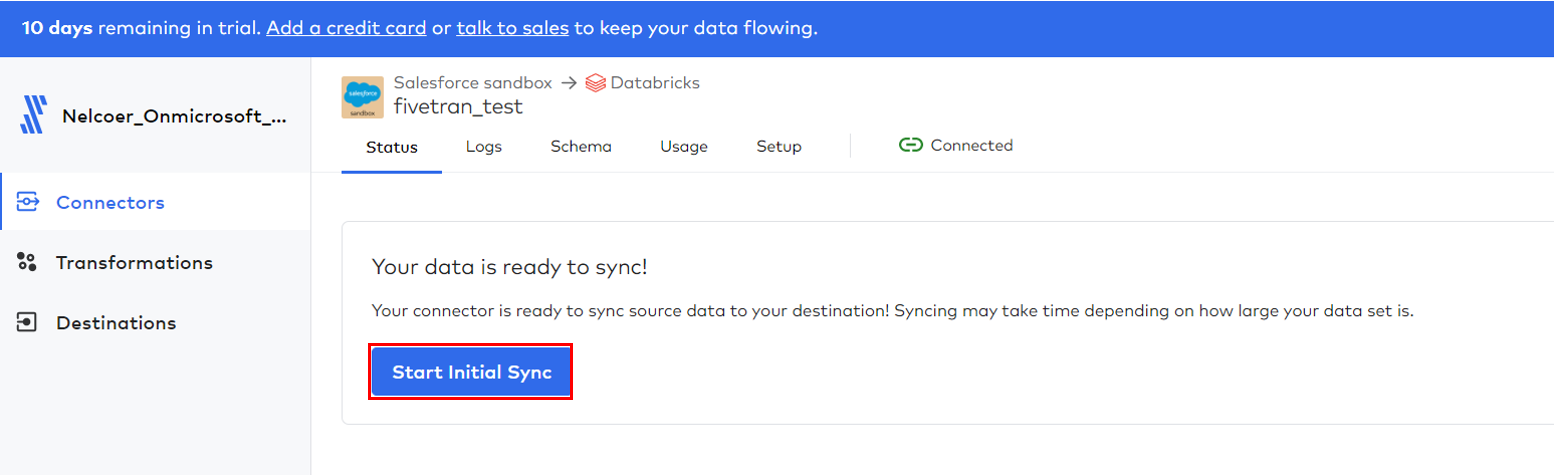
Task: View the Usage tab
Action: pos(684,147)
